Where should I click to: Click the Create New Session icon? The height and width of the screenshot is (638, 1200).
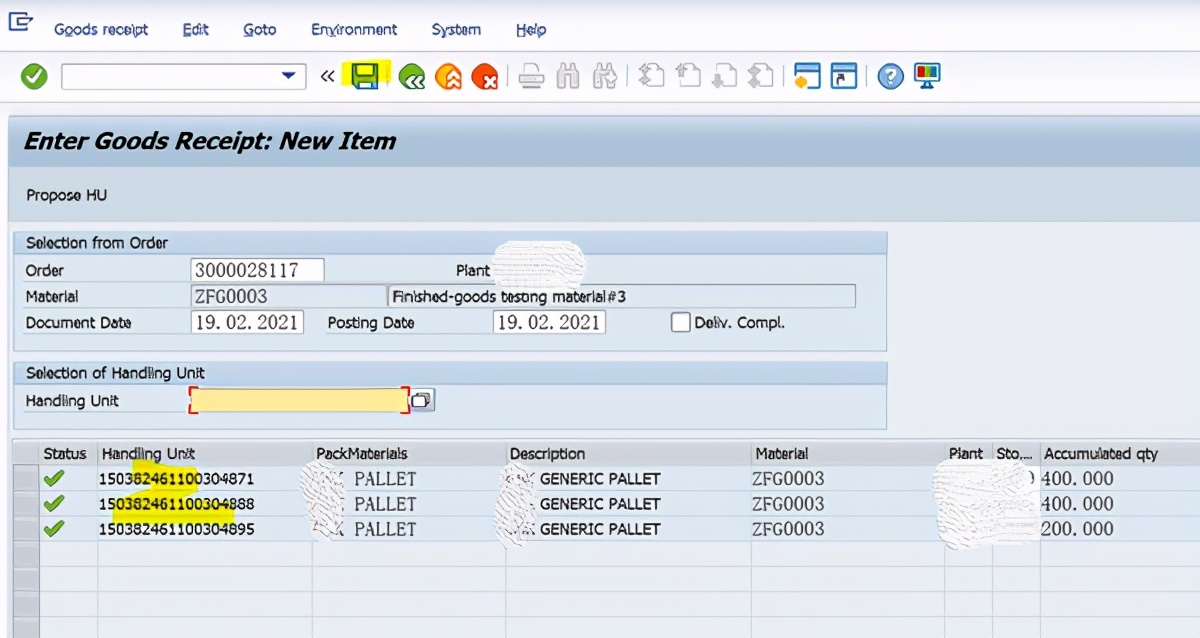coord(807,76)
